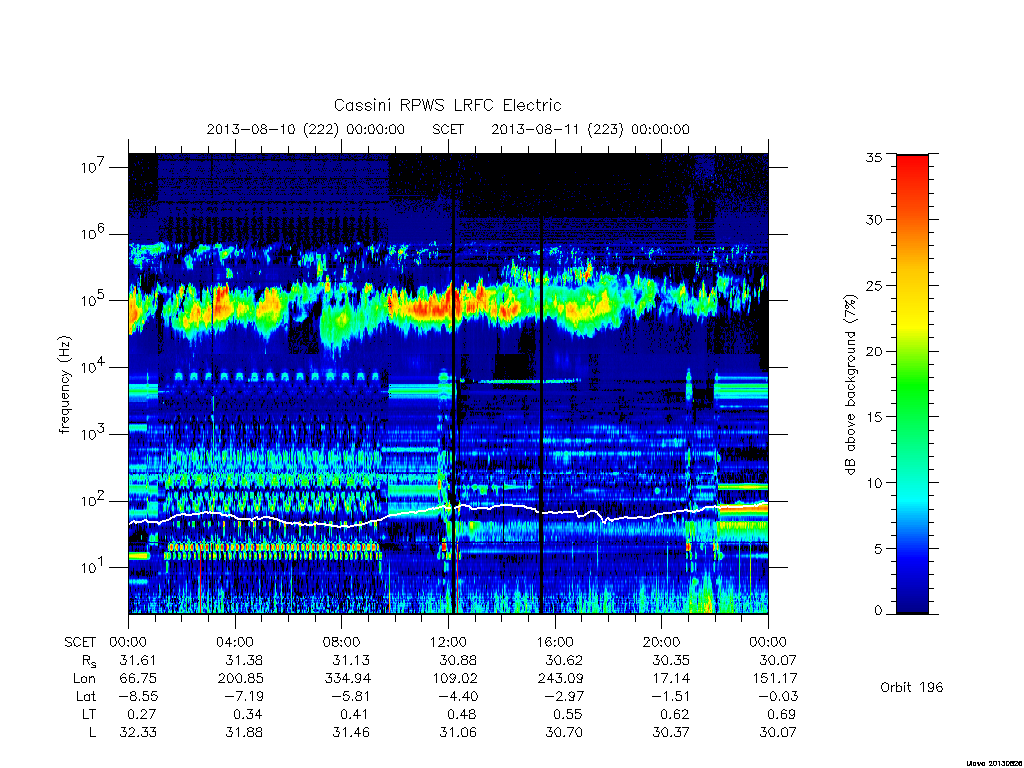Screen dimensions: 1024x768
Task: Click the '20:00' SCET time label
Action: click(662, 642)
